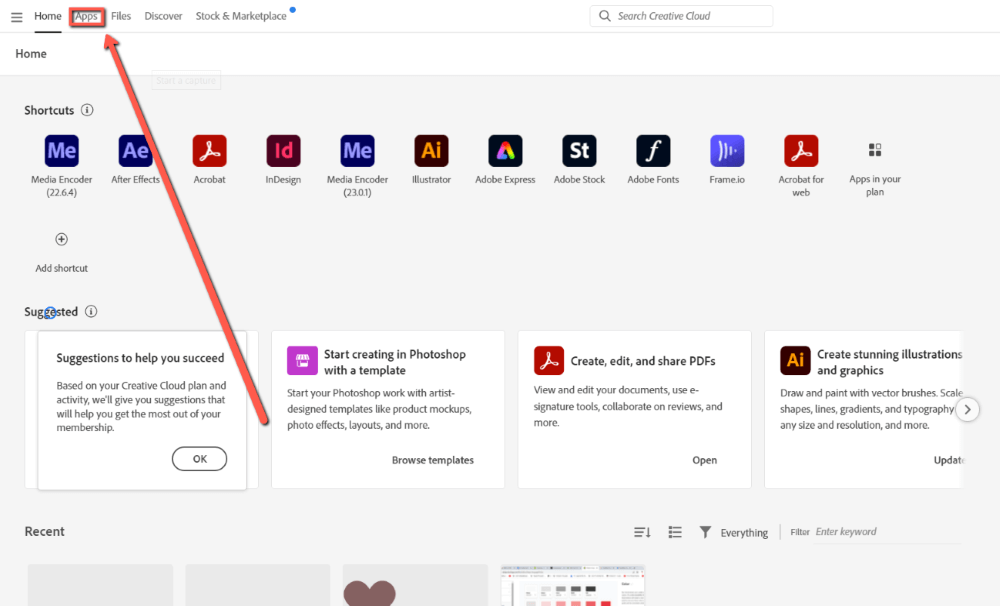Open the Everything filter dropdown

tap(744, 533)
